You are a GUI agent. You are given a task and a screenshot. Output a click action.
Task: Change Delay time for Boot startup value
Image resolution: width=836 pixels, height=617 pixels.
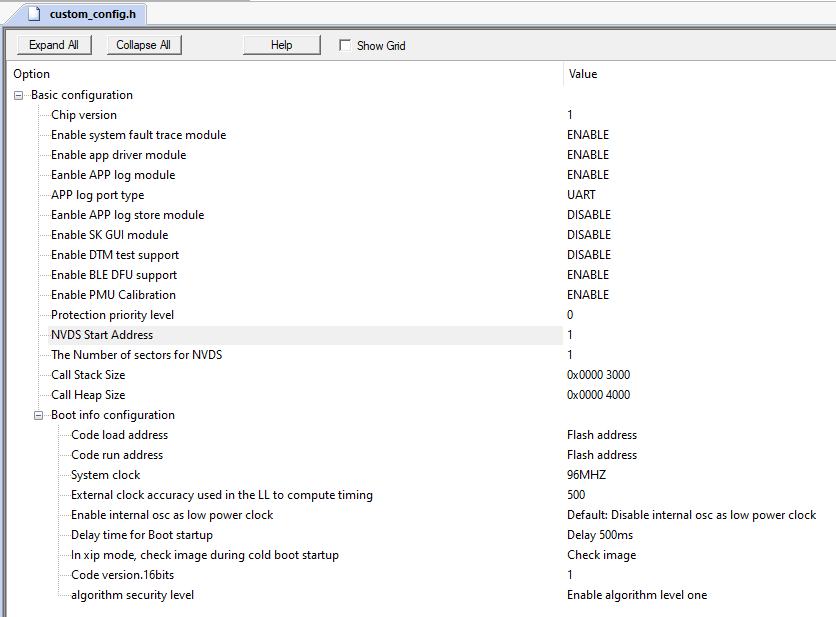[x=600, y=535]
